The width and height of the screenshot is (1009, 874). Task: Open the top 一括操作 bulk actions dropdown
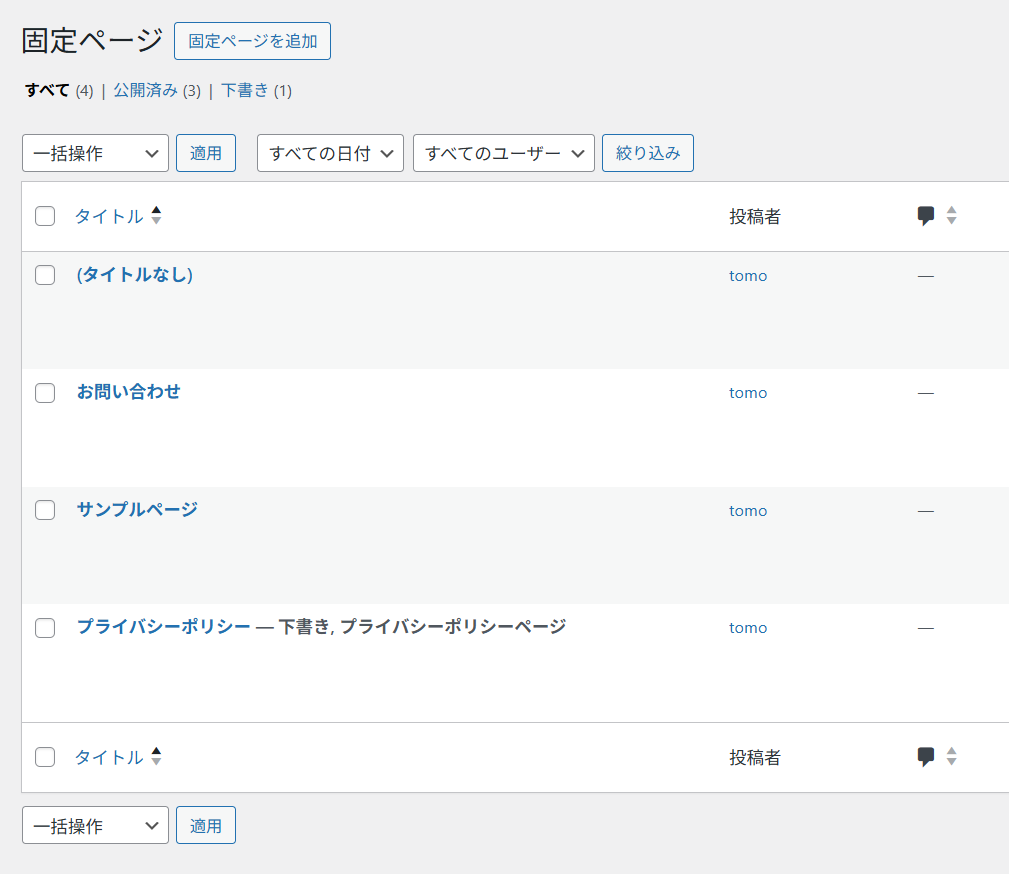pyautogui.click(x=95, y=153)
